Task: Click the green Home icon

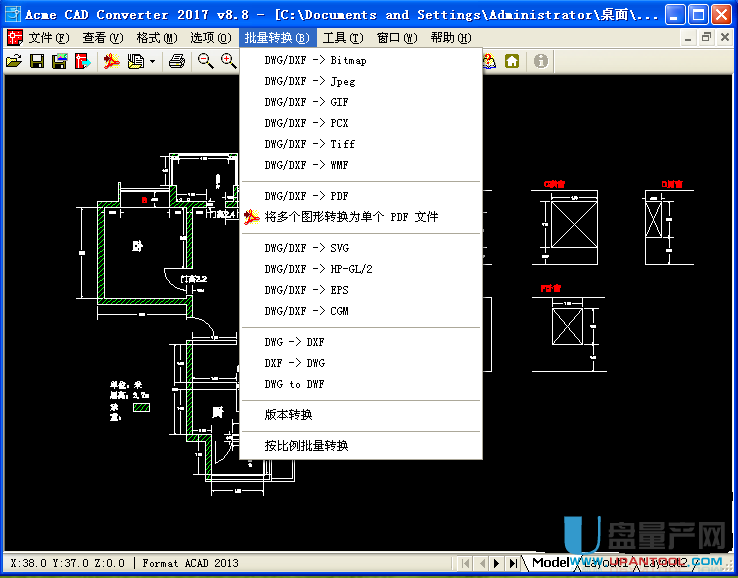Action: (512, 62)
